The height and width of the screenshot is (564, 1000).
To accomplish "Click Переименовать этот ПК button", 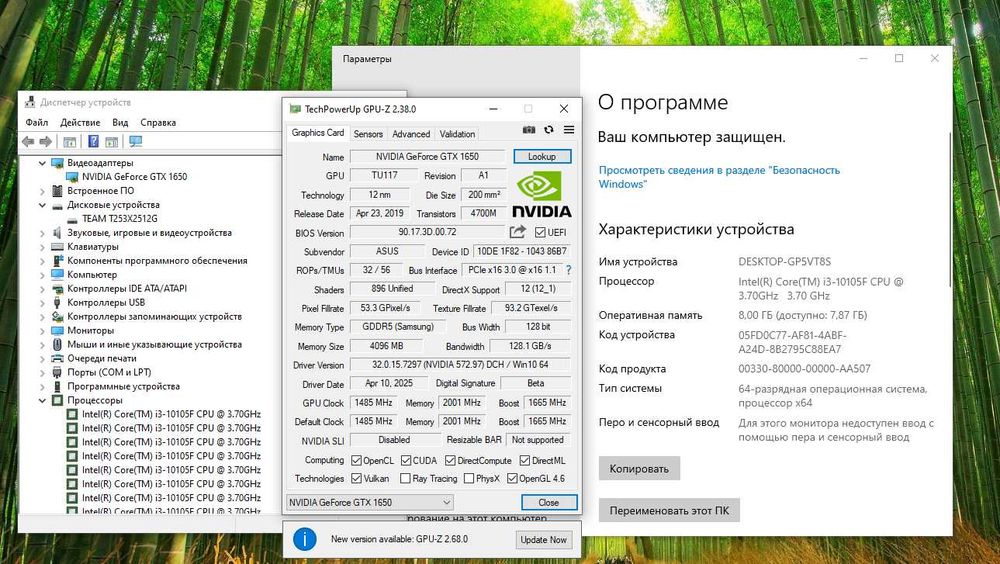I will pyautogui.click(x=669, y=510).
